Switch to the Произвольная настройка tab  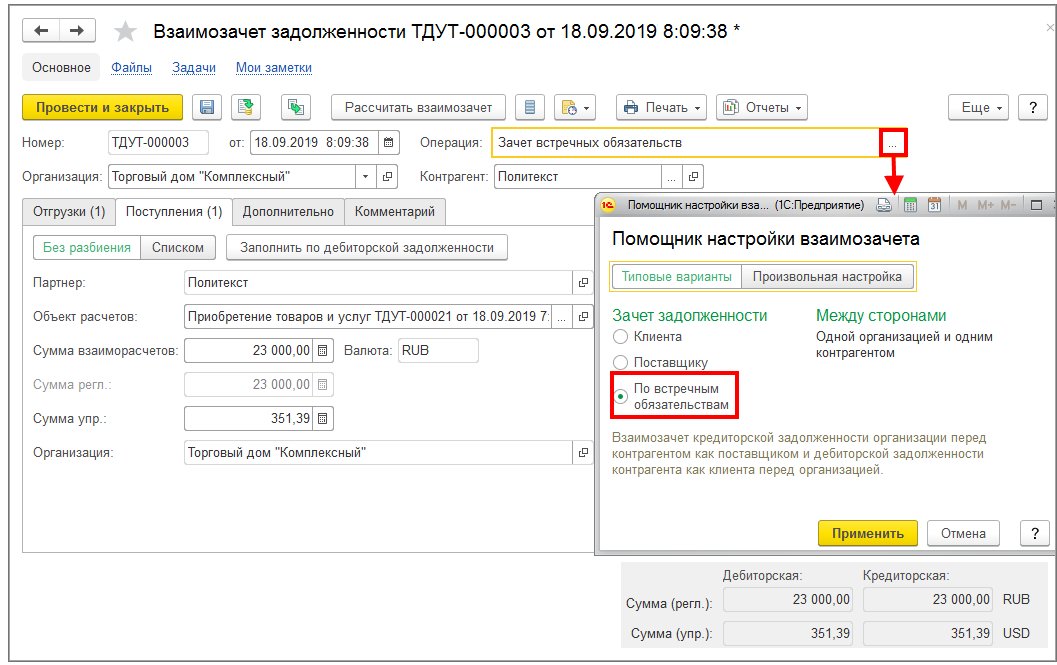[x=827, y=277]
